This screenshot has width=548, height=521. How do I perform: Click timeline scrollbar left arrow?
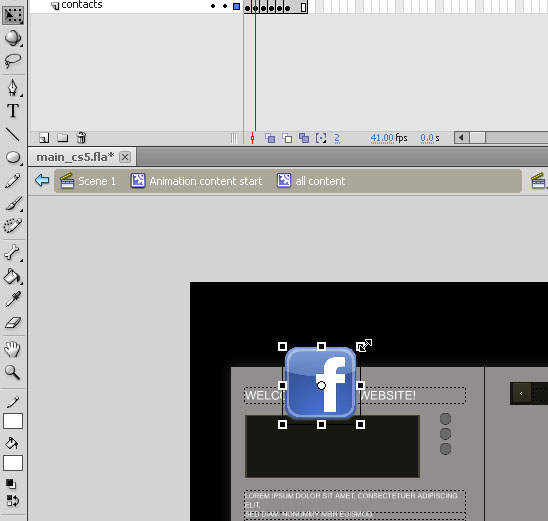[461, 138]
